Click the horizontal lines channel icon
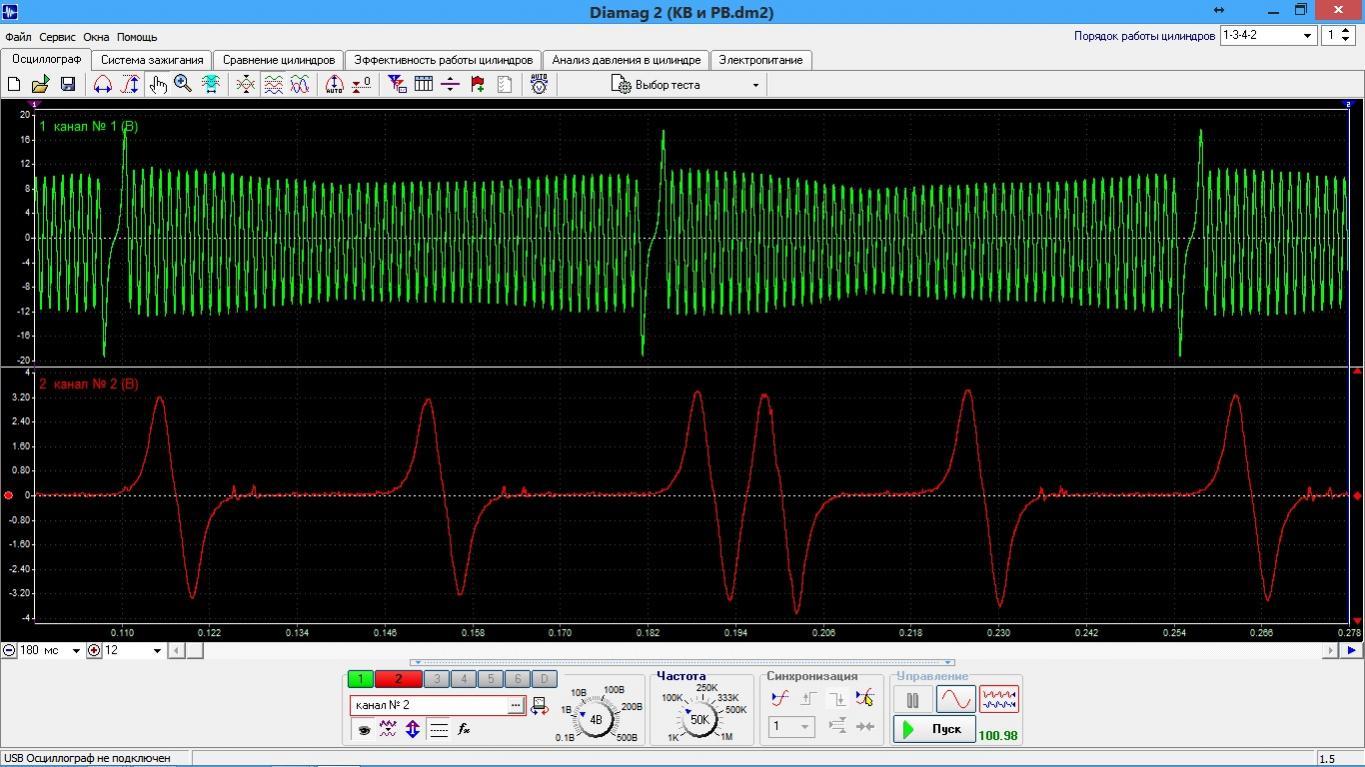 (x=438, y=730)
